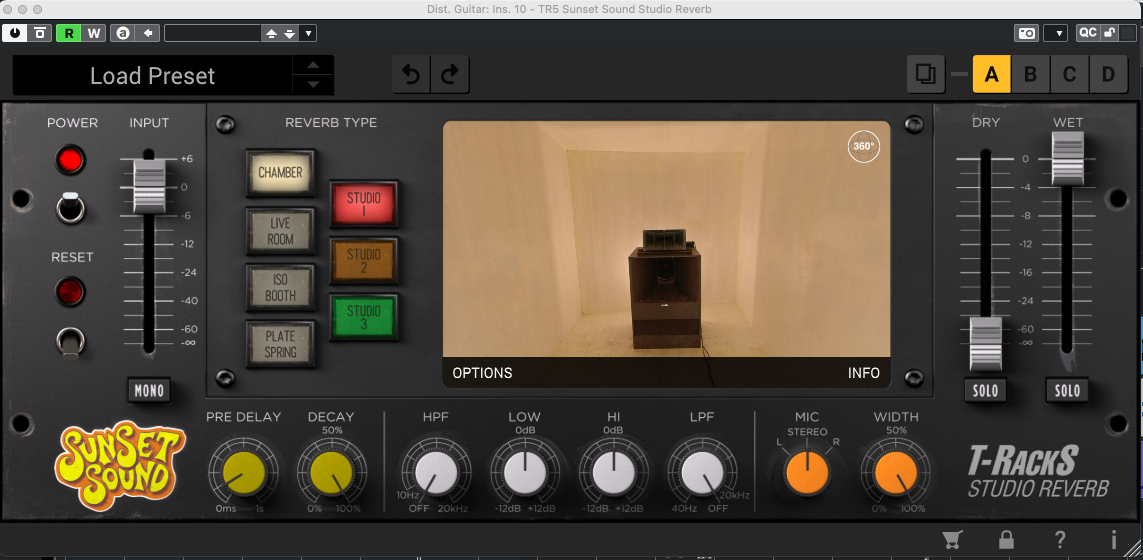Click the MIC stereo selector knob
The width and height of the screenshot is (1143, 560).
click(807, 472)
